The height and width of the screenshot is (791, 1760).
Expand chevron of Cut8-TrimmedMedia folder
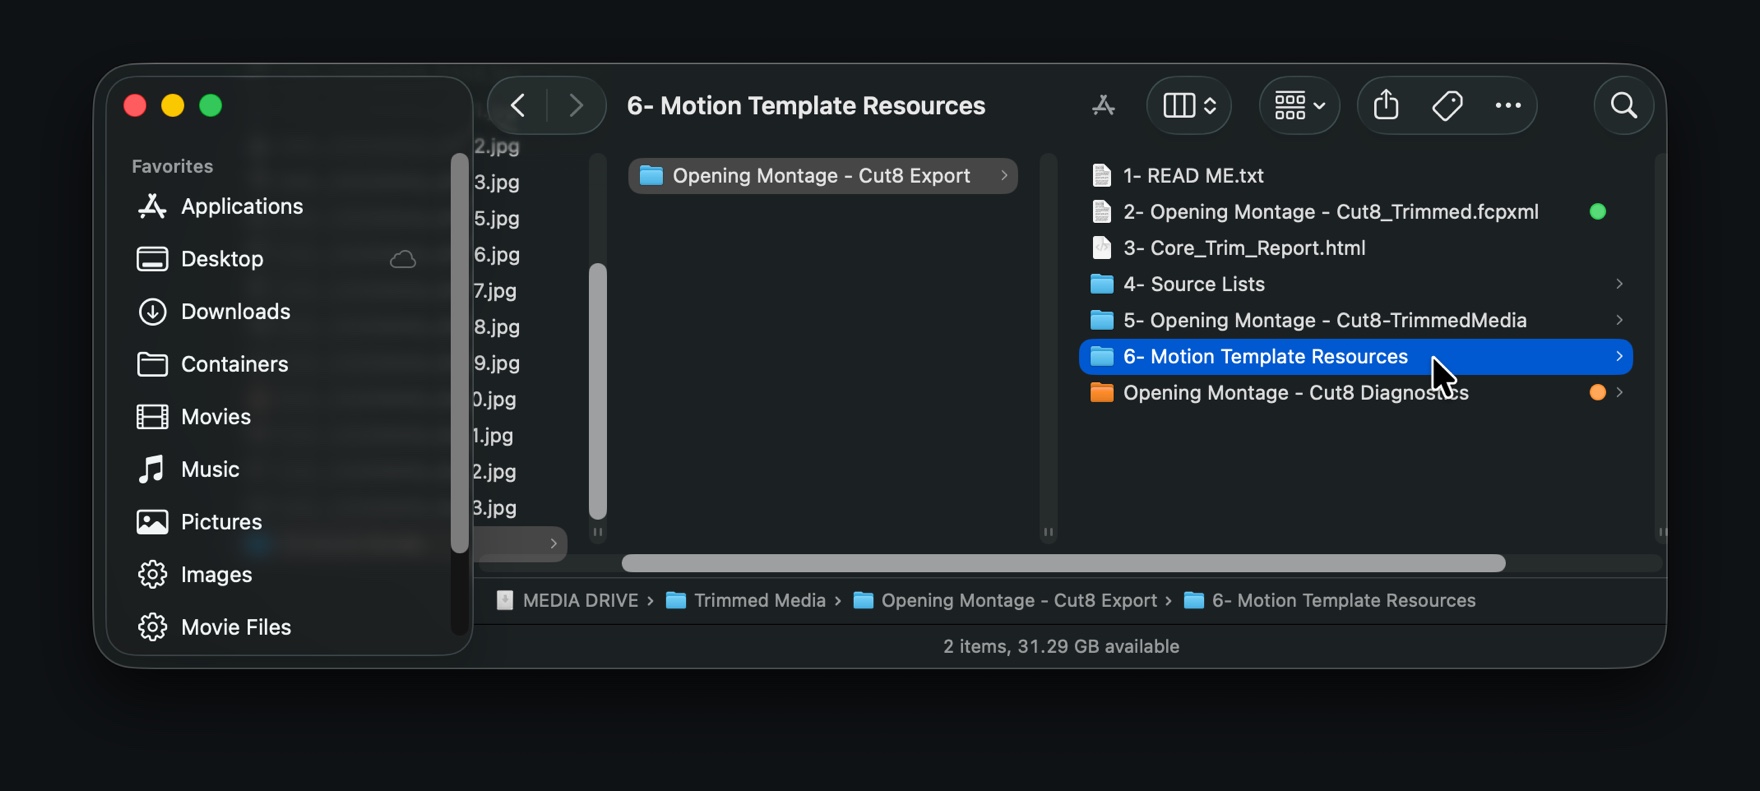pos(1619,320)
